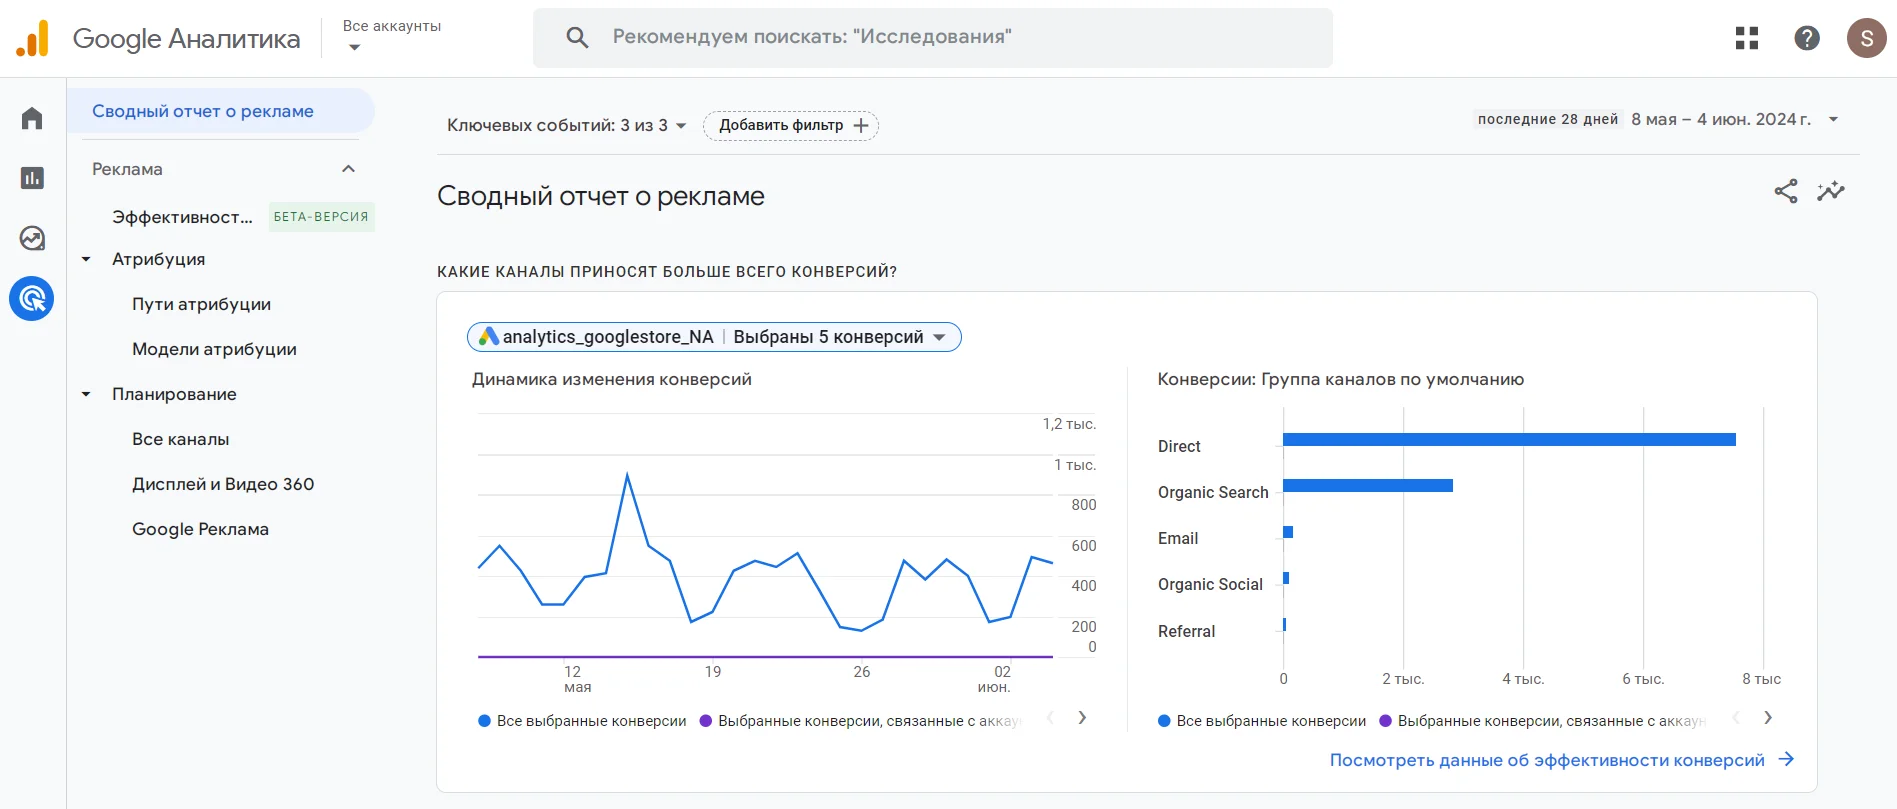Click previous arrow in line chart legend

[1050, 717]
